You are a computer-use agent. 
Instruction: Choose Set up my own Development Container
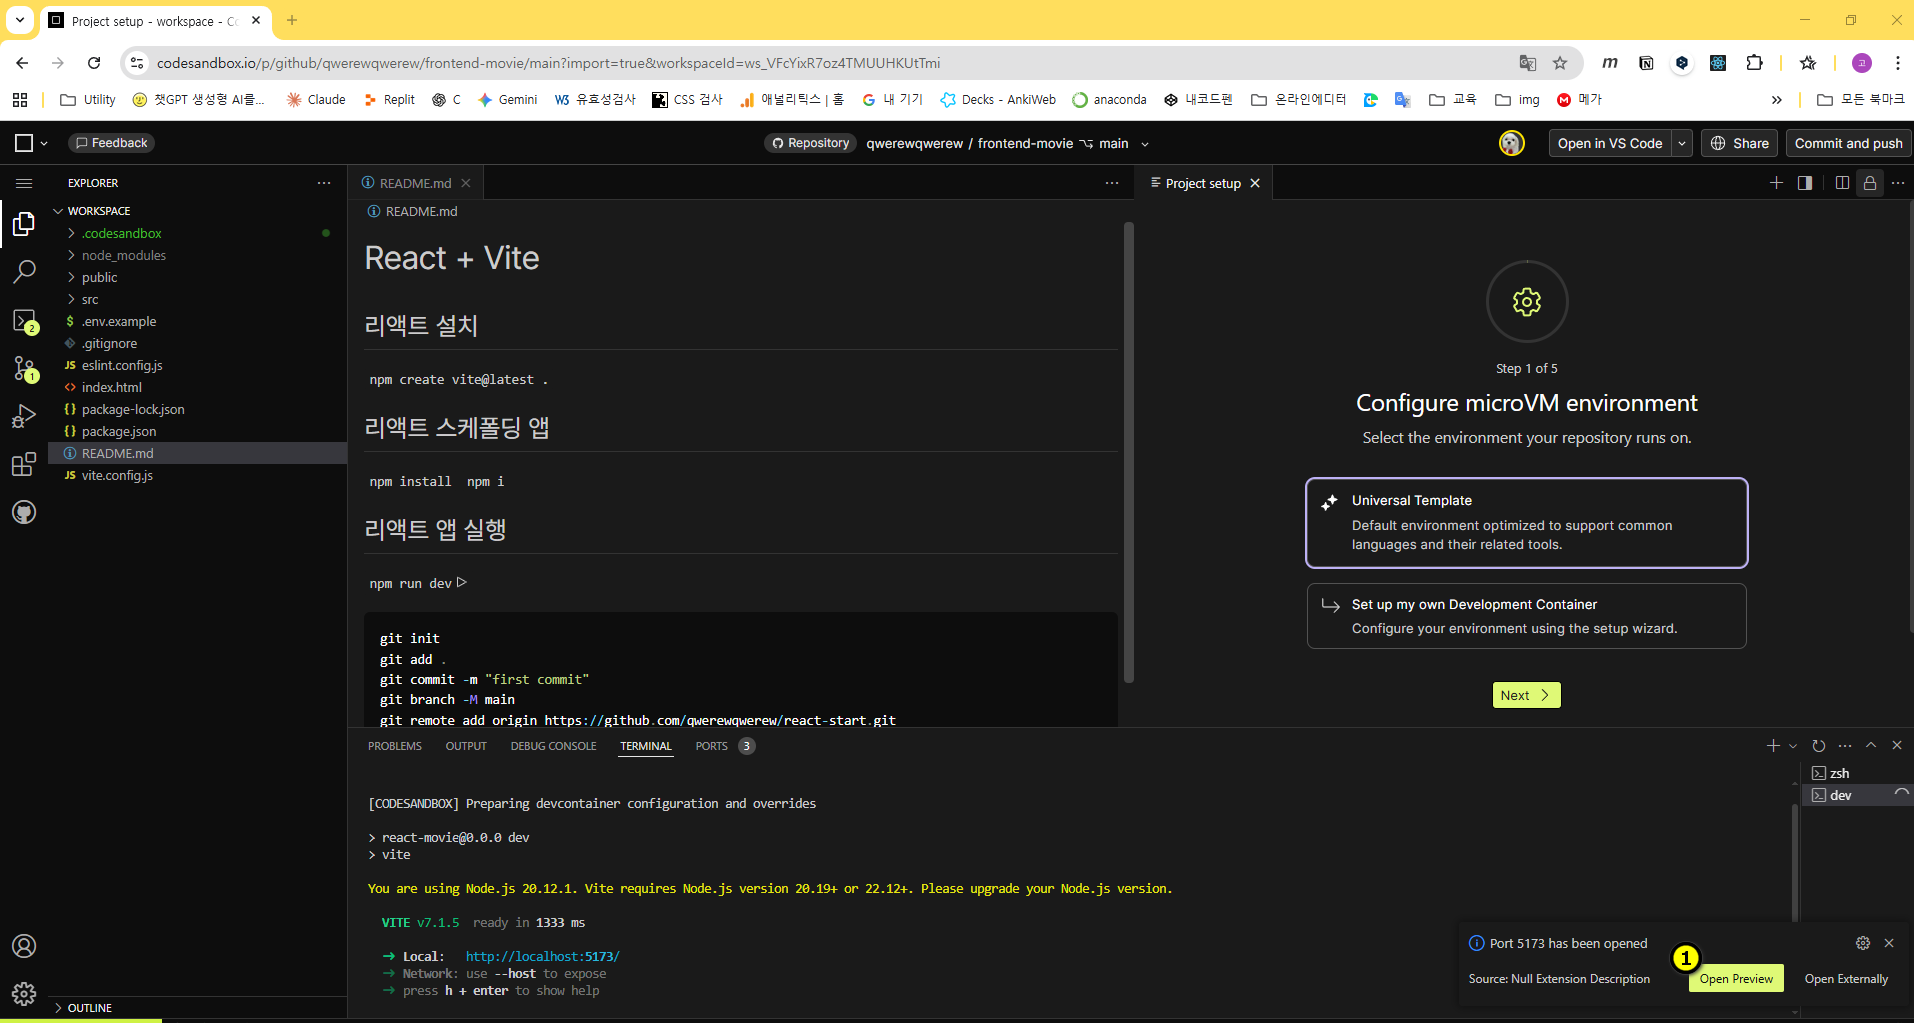1526,616
